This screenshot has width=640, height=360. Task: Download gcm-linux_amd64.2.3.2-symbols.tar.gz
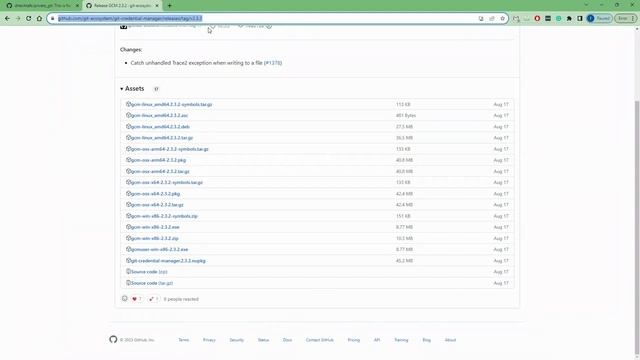[x=171, y=104]
